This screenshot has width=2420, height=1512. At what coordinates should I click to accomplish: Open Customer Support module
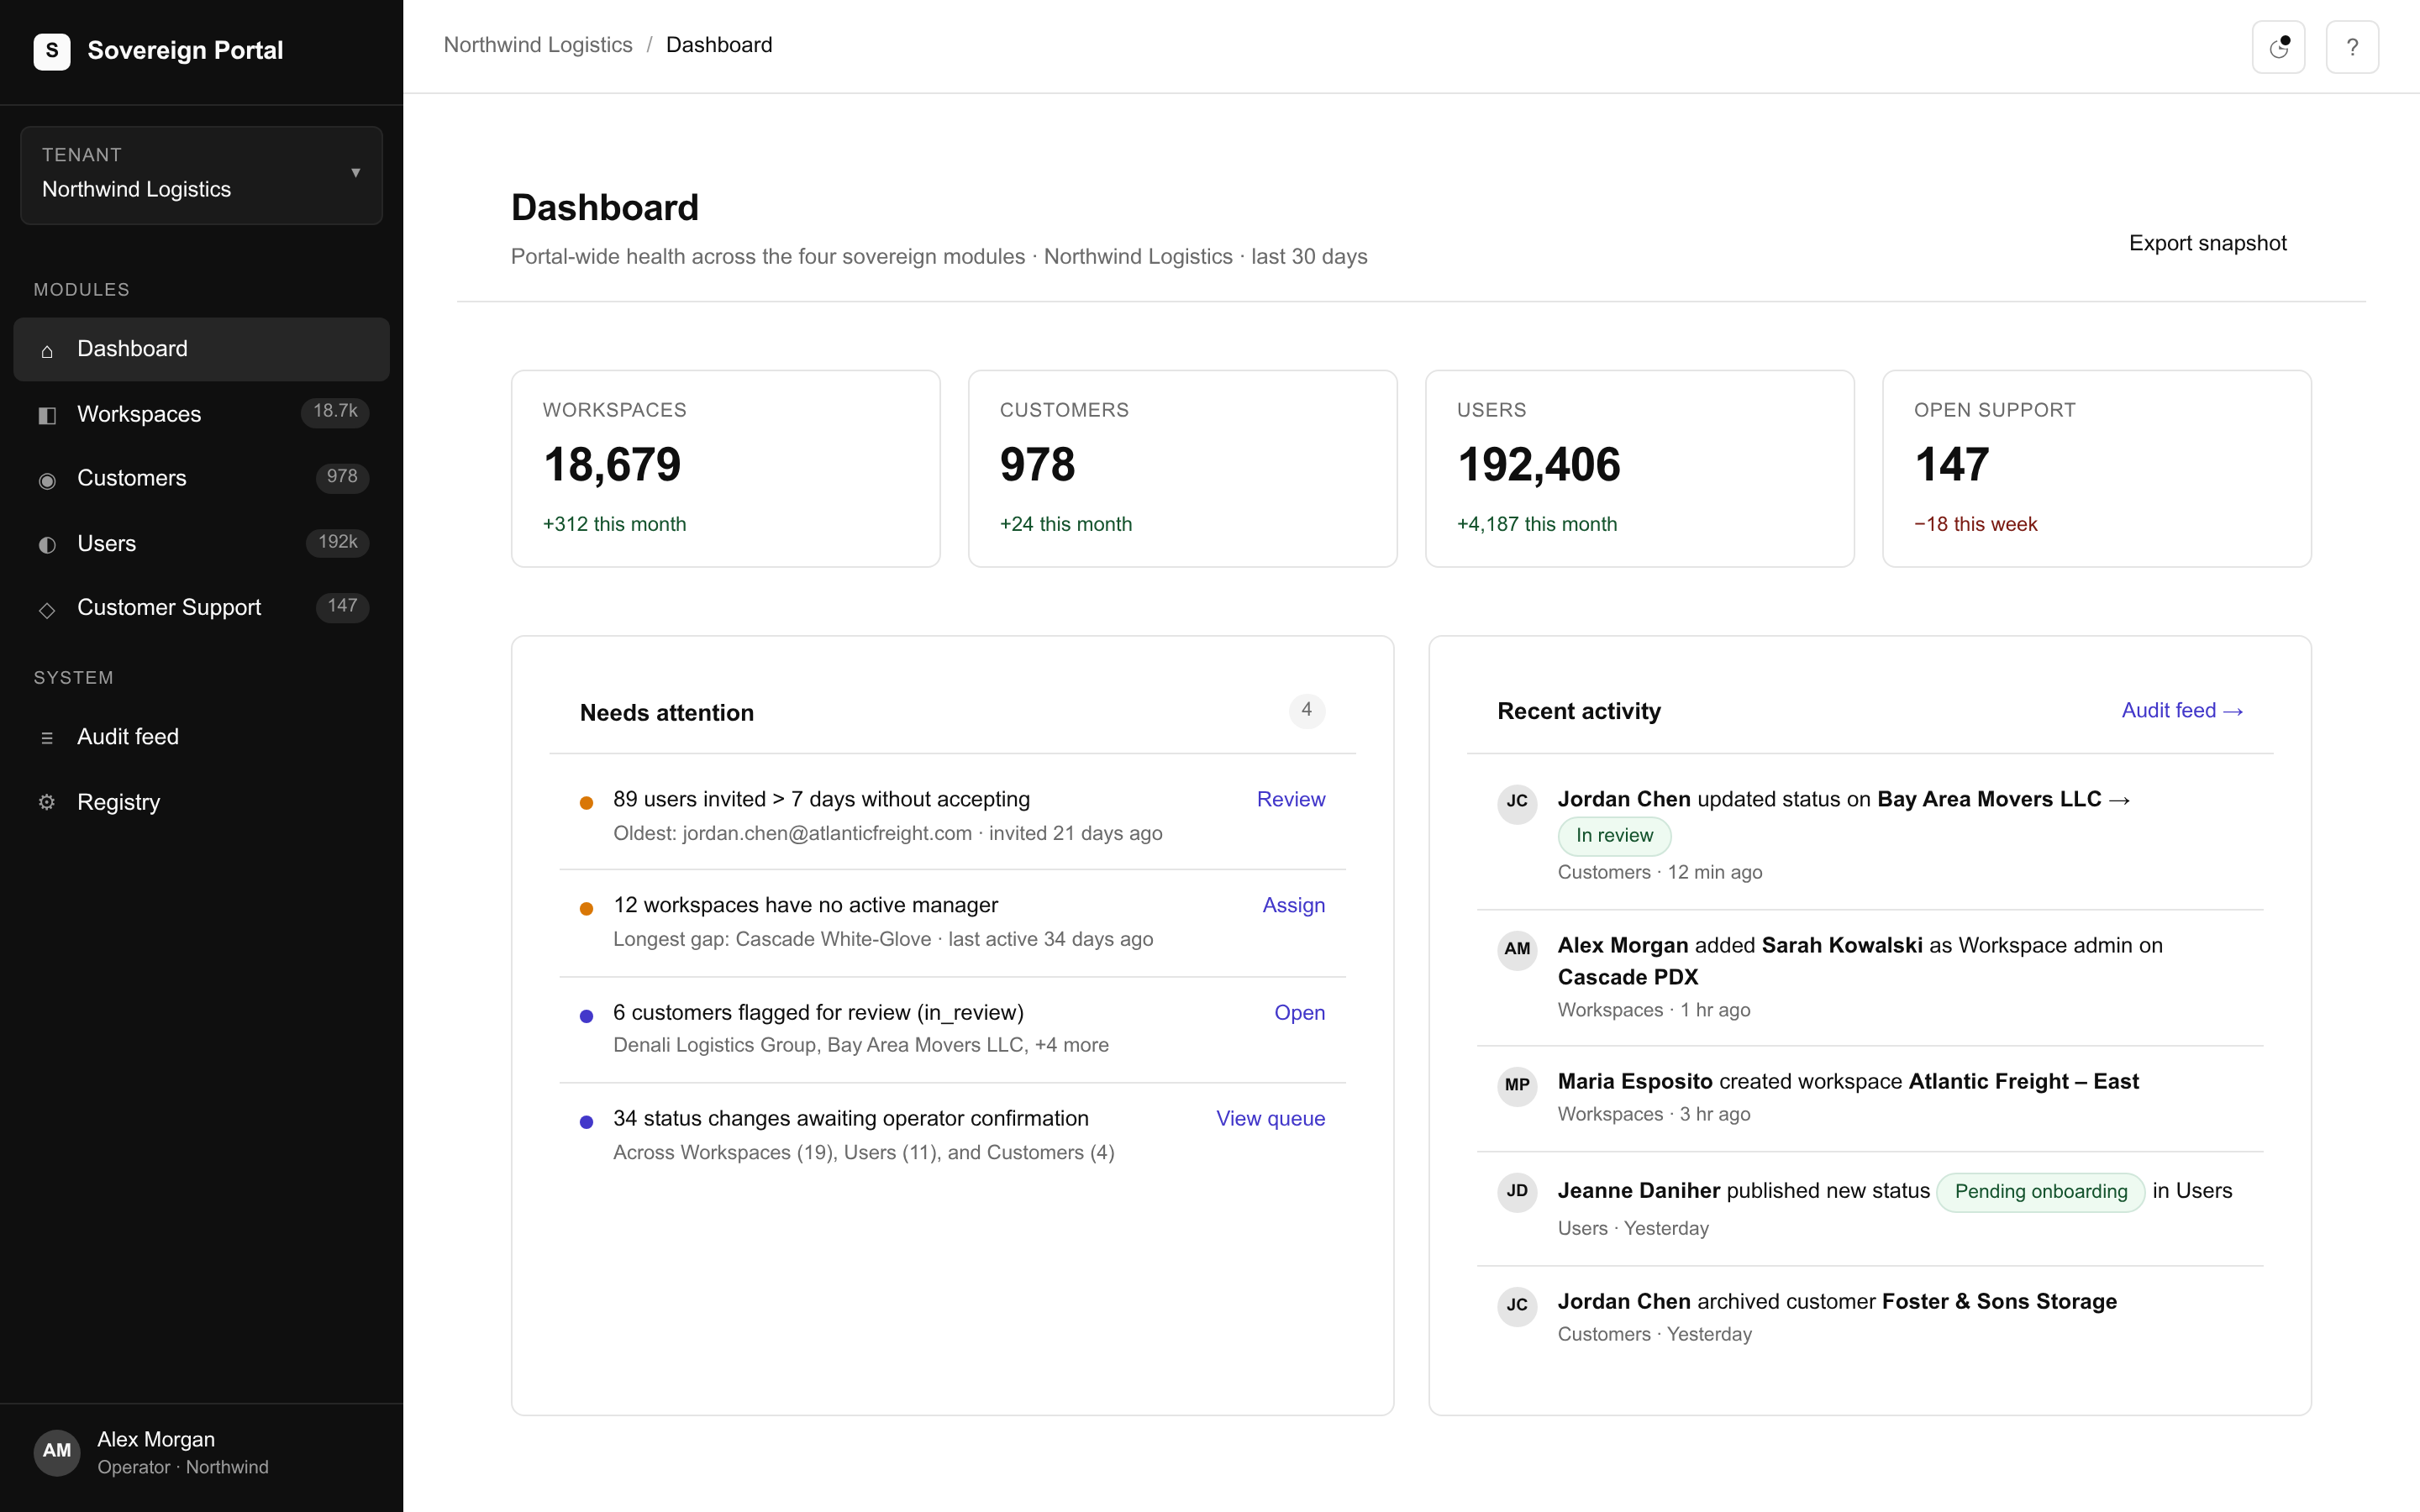point(201,608)
